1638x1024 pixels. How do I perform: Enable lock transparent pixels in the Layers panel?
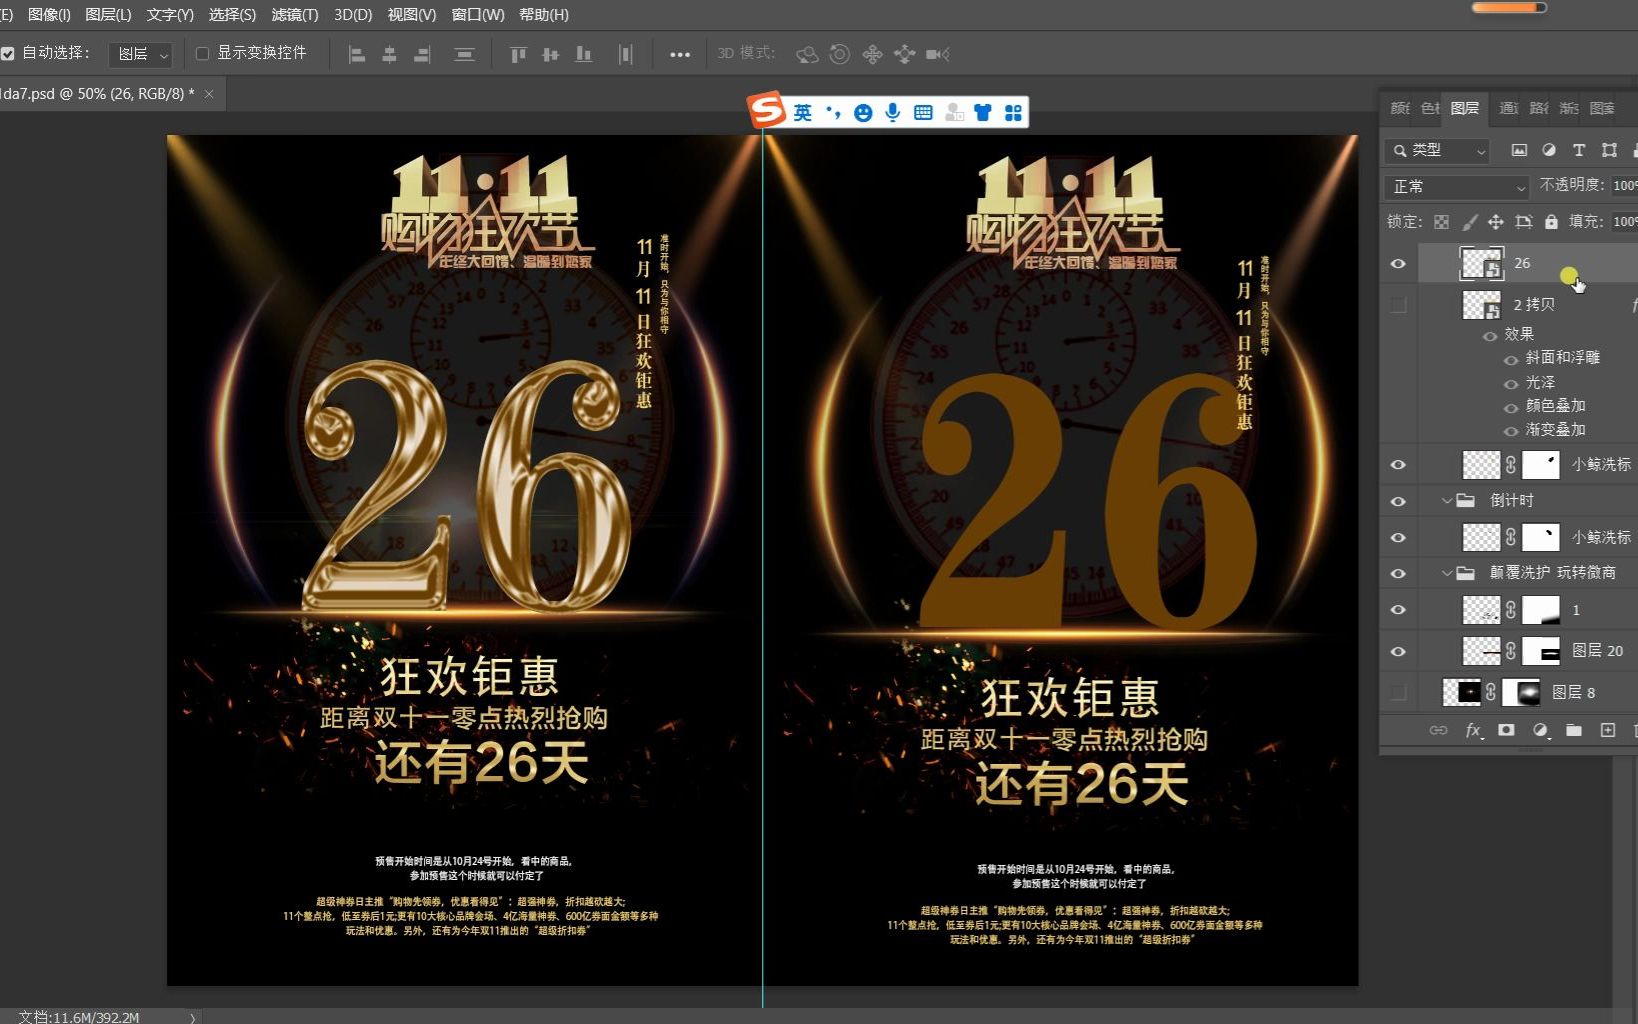point(1440,221)
